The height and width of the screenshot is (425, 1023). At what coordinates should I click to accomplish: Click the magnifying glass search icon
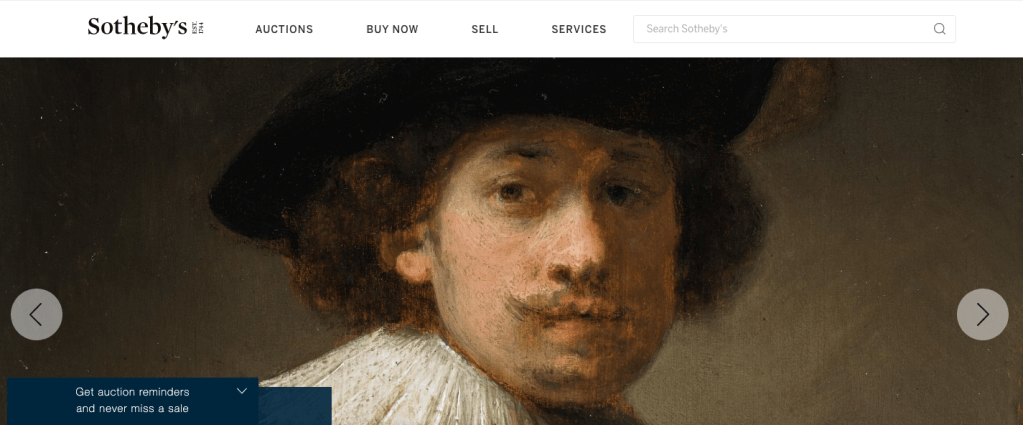click(939, 29)
